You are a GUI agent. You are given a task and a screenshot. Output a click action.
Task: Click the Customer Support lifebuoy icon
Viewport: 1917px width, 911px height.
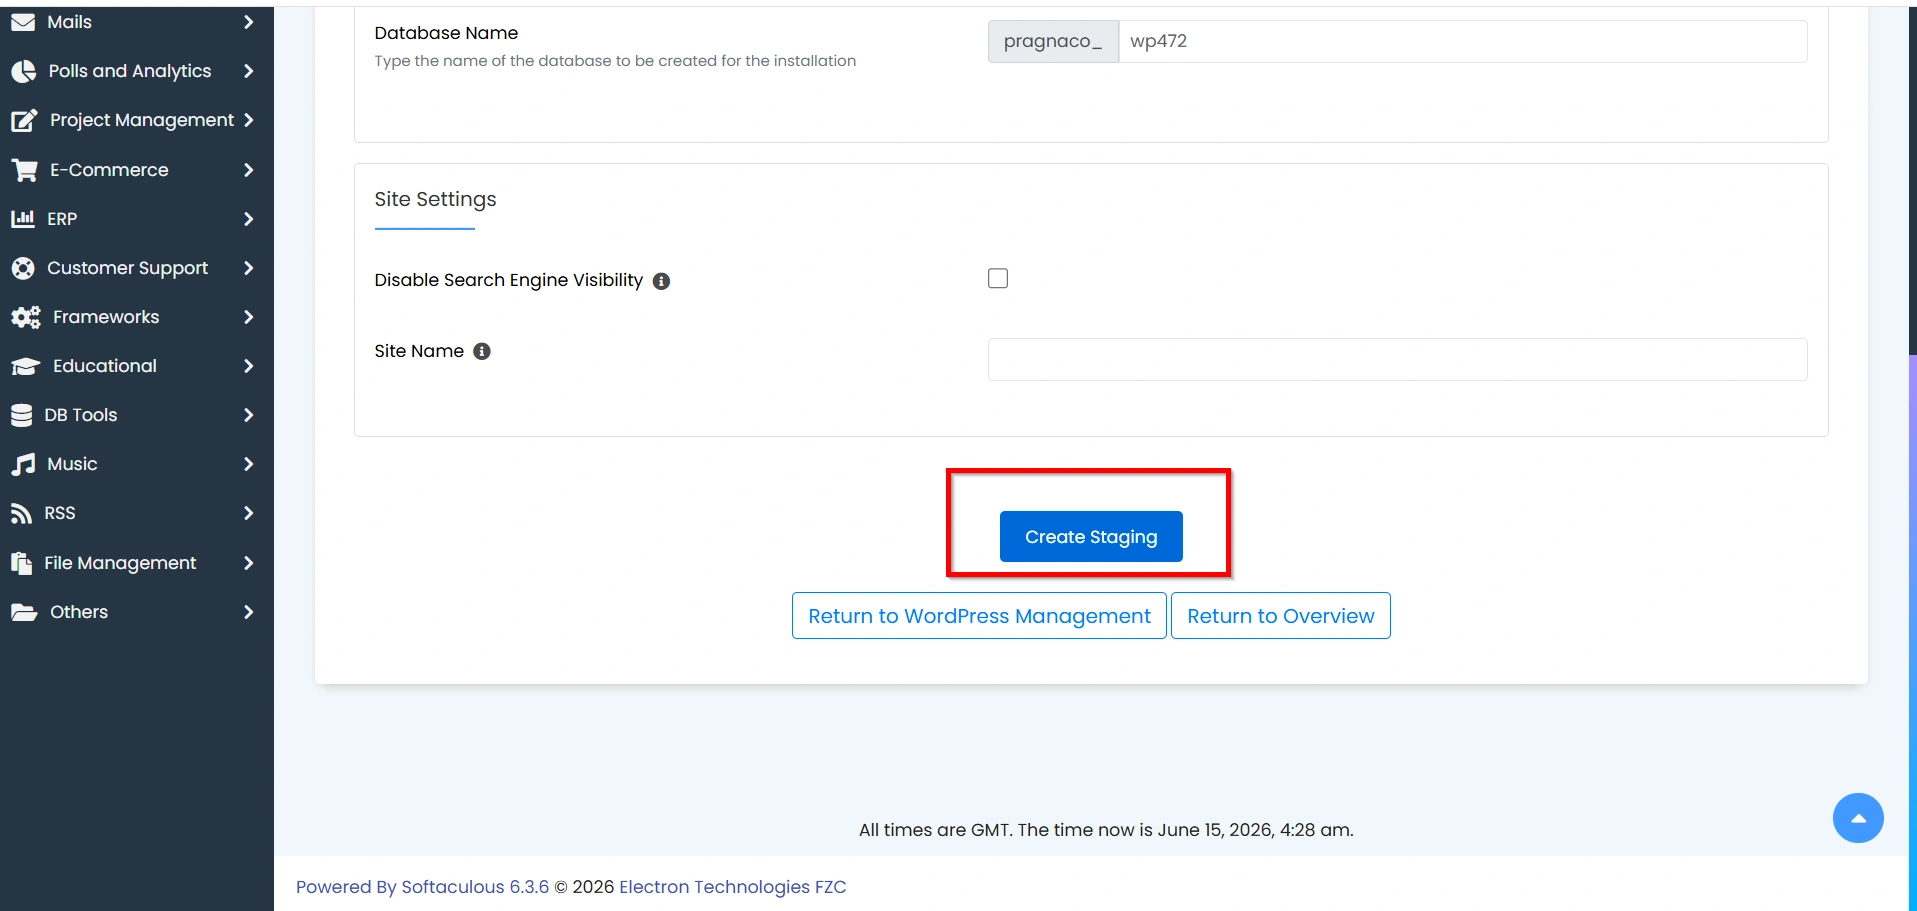pyautogui.click(x=22, y=268)
